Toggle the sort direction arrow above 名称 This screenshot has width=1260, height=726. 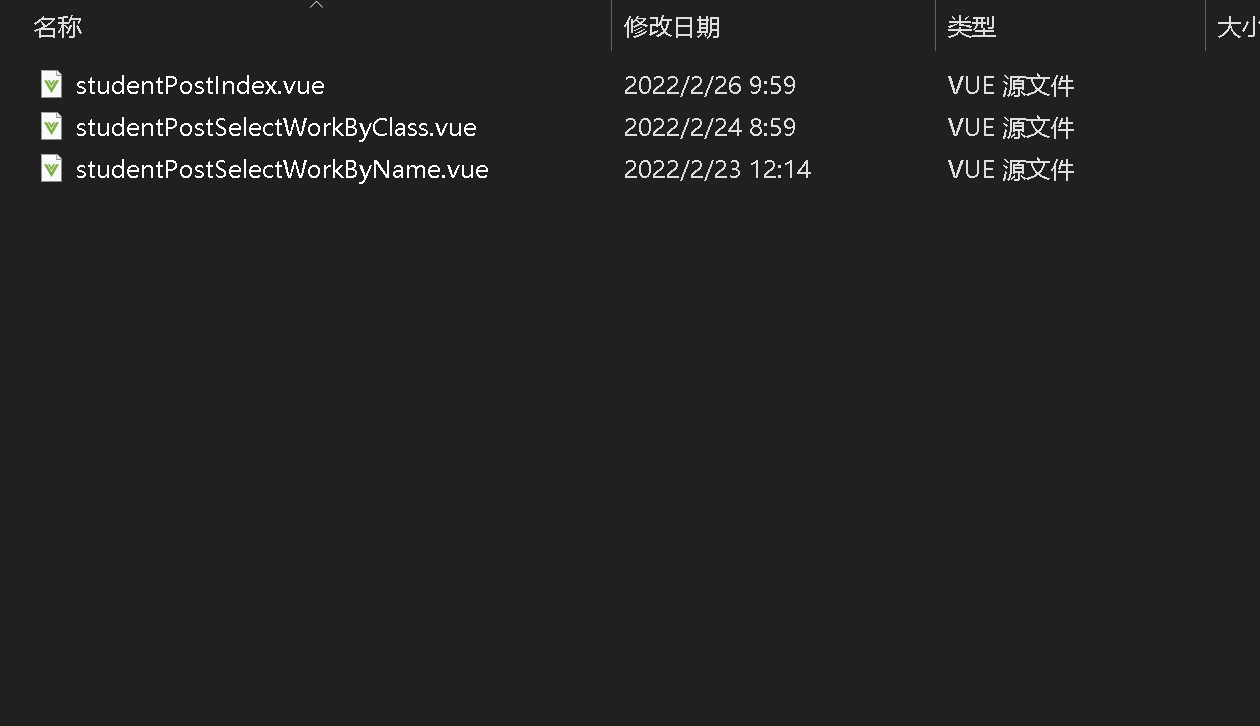[316, 5]
